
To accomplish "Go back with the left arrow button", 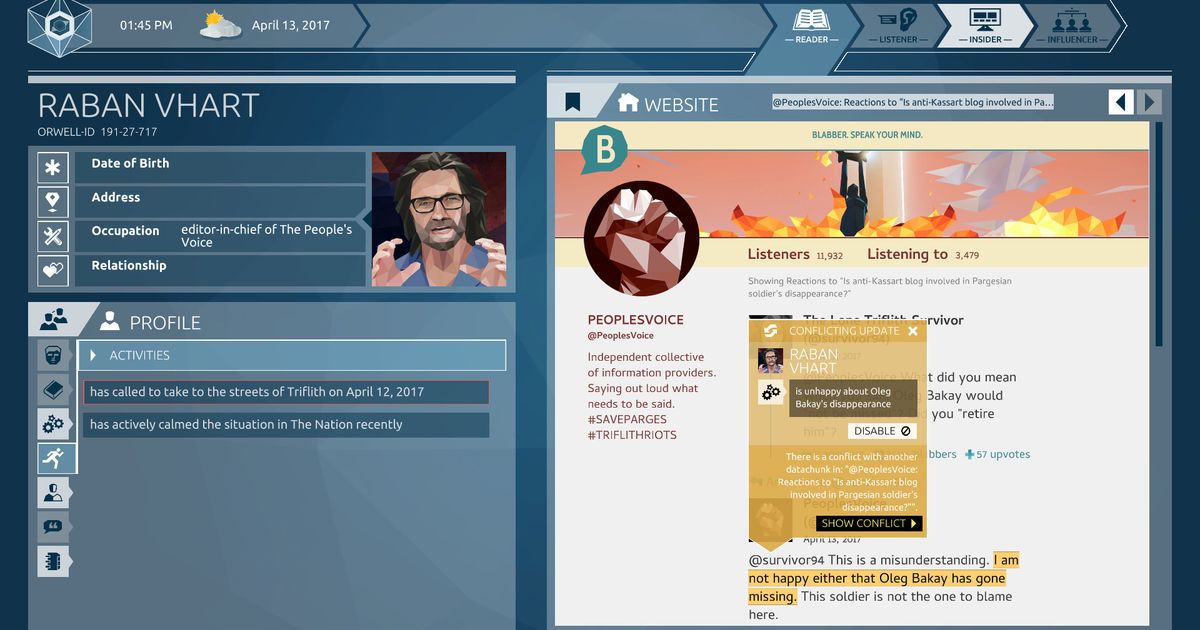I will pyautogui.click(x=1122, y=102).
